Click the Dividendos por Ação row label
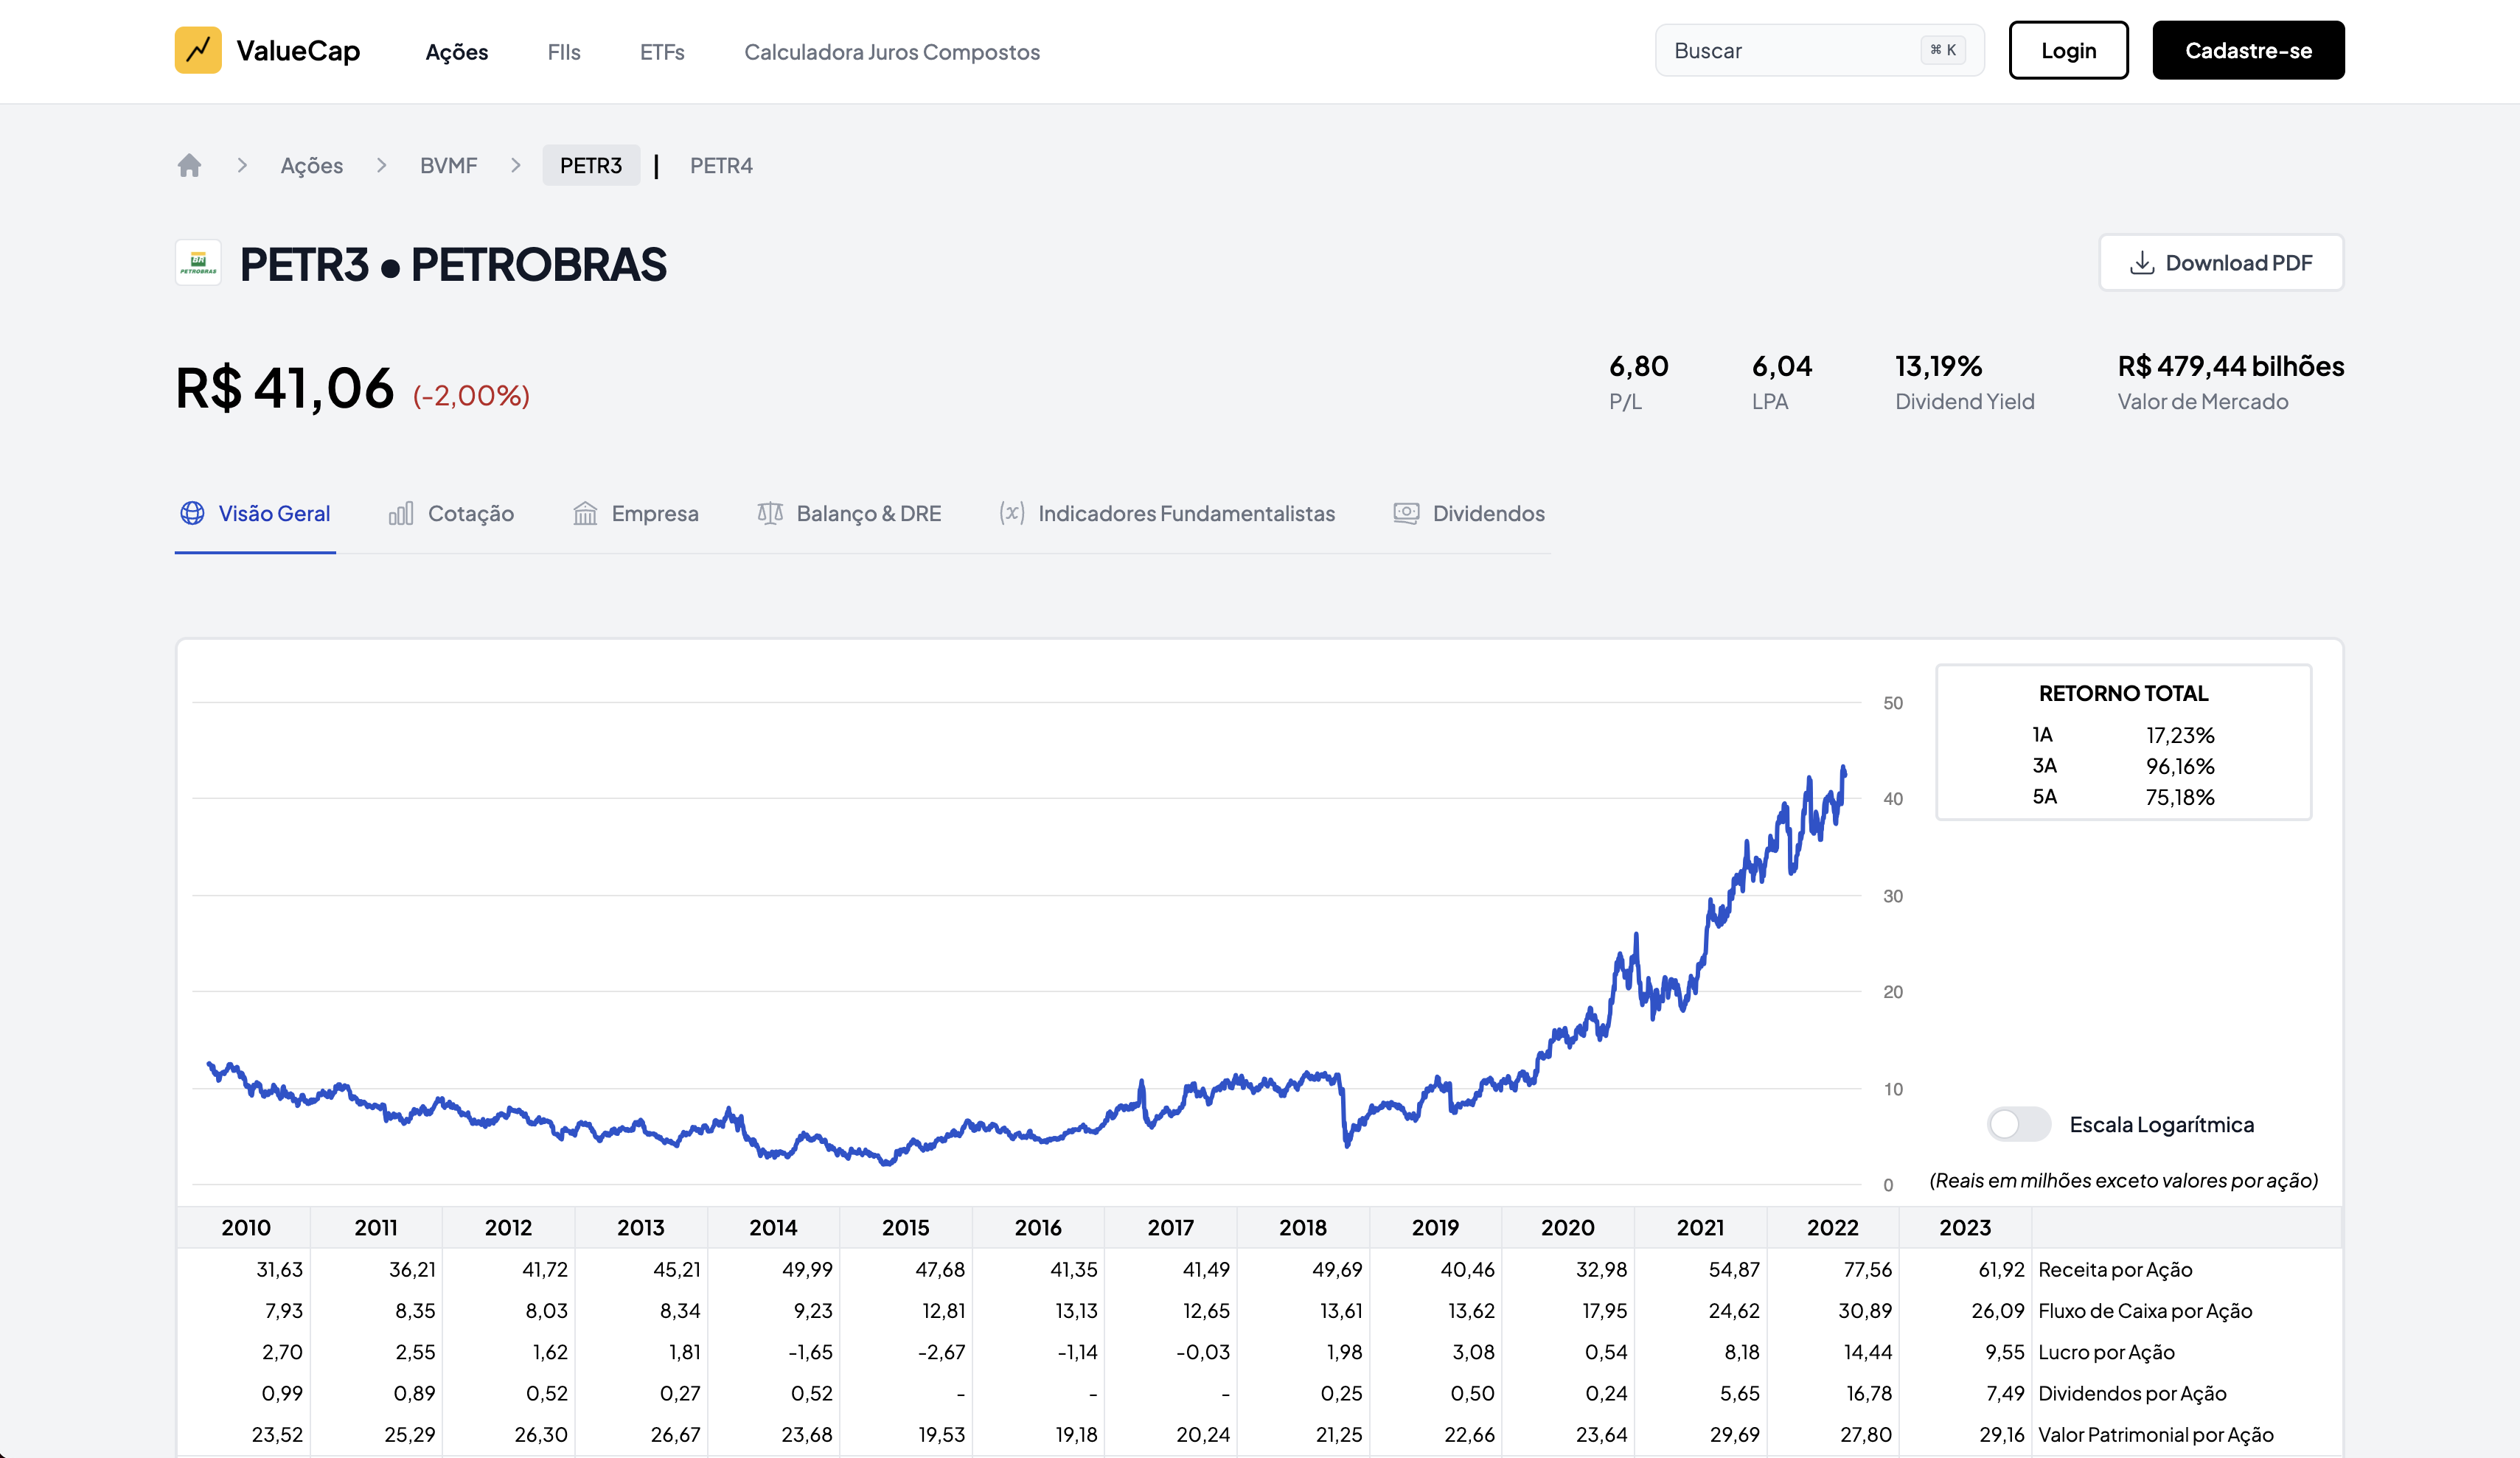 [x=2132, y=1393]
